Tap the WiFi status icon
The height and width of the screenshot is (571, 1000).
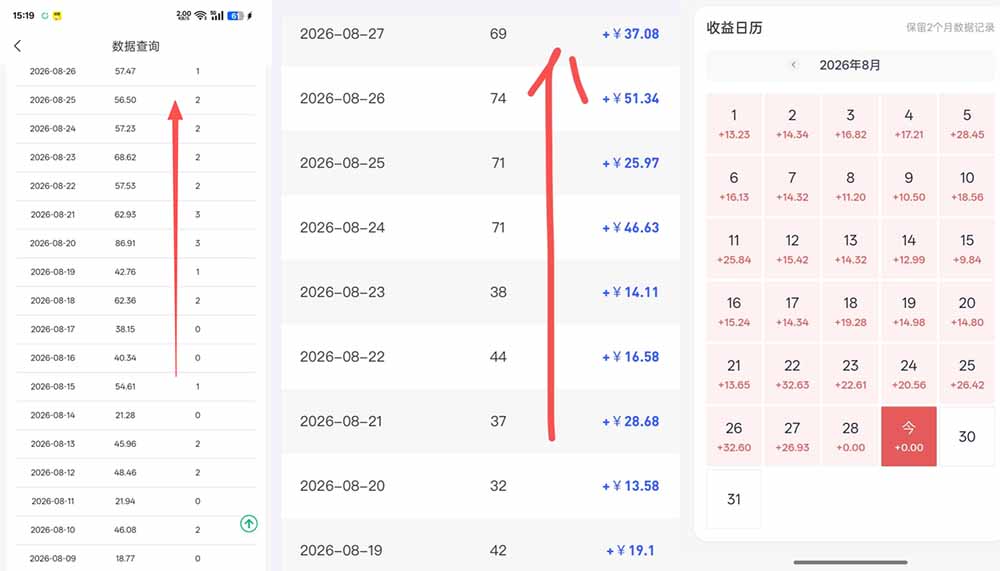click(x=200, y=15)
